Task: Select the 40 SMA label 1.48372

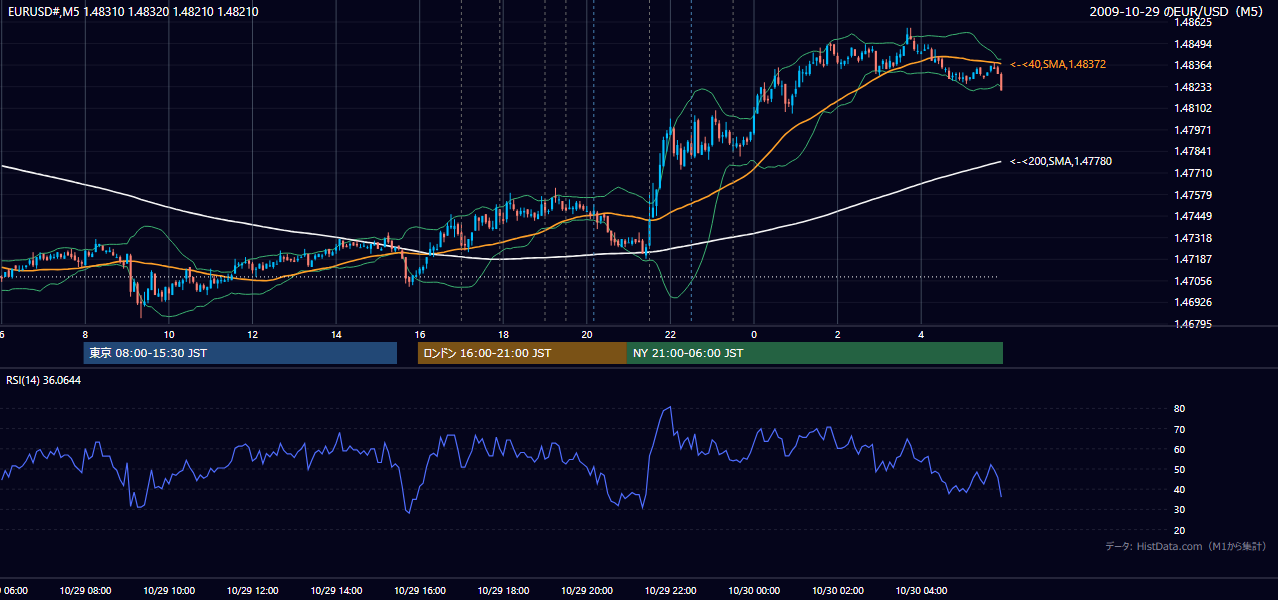Action: click(x=1058, y=64)
